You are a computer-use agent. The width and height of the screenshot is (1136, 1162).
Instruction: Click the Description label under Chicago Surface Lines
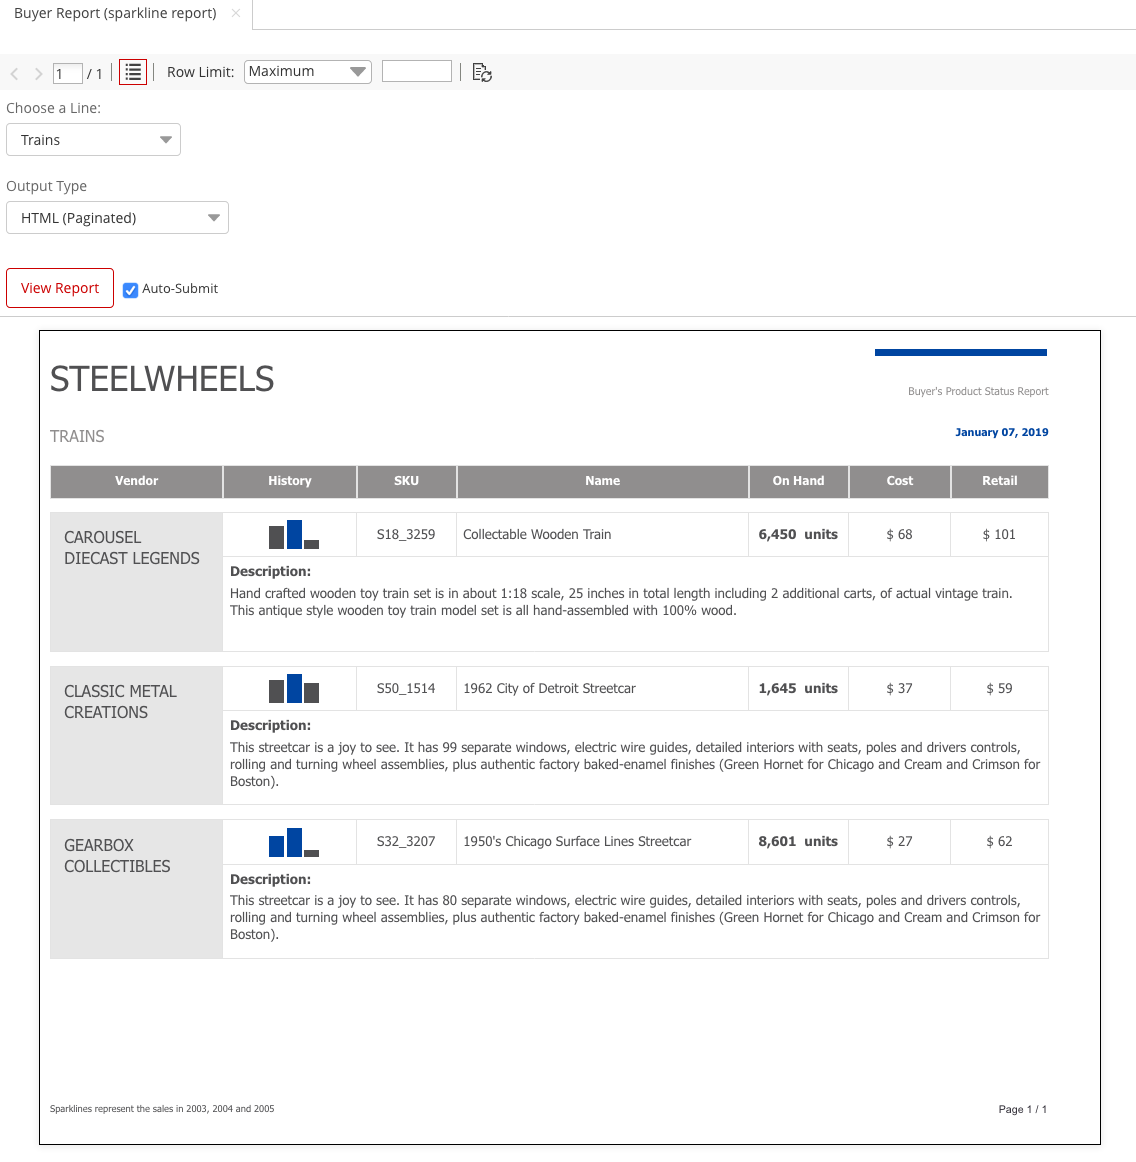[270, 880]
